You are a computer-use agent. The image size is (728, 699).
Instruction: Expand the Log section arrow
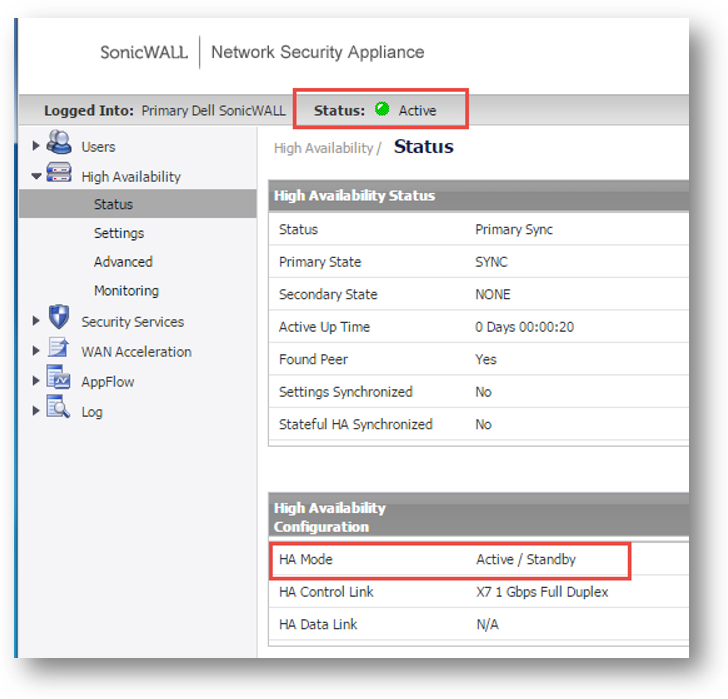tap(37, 411)
